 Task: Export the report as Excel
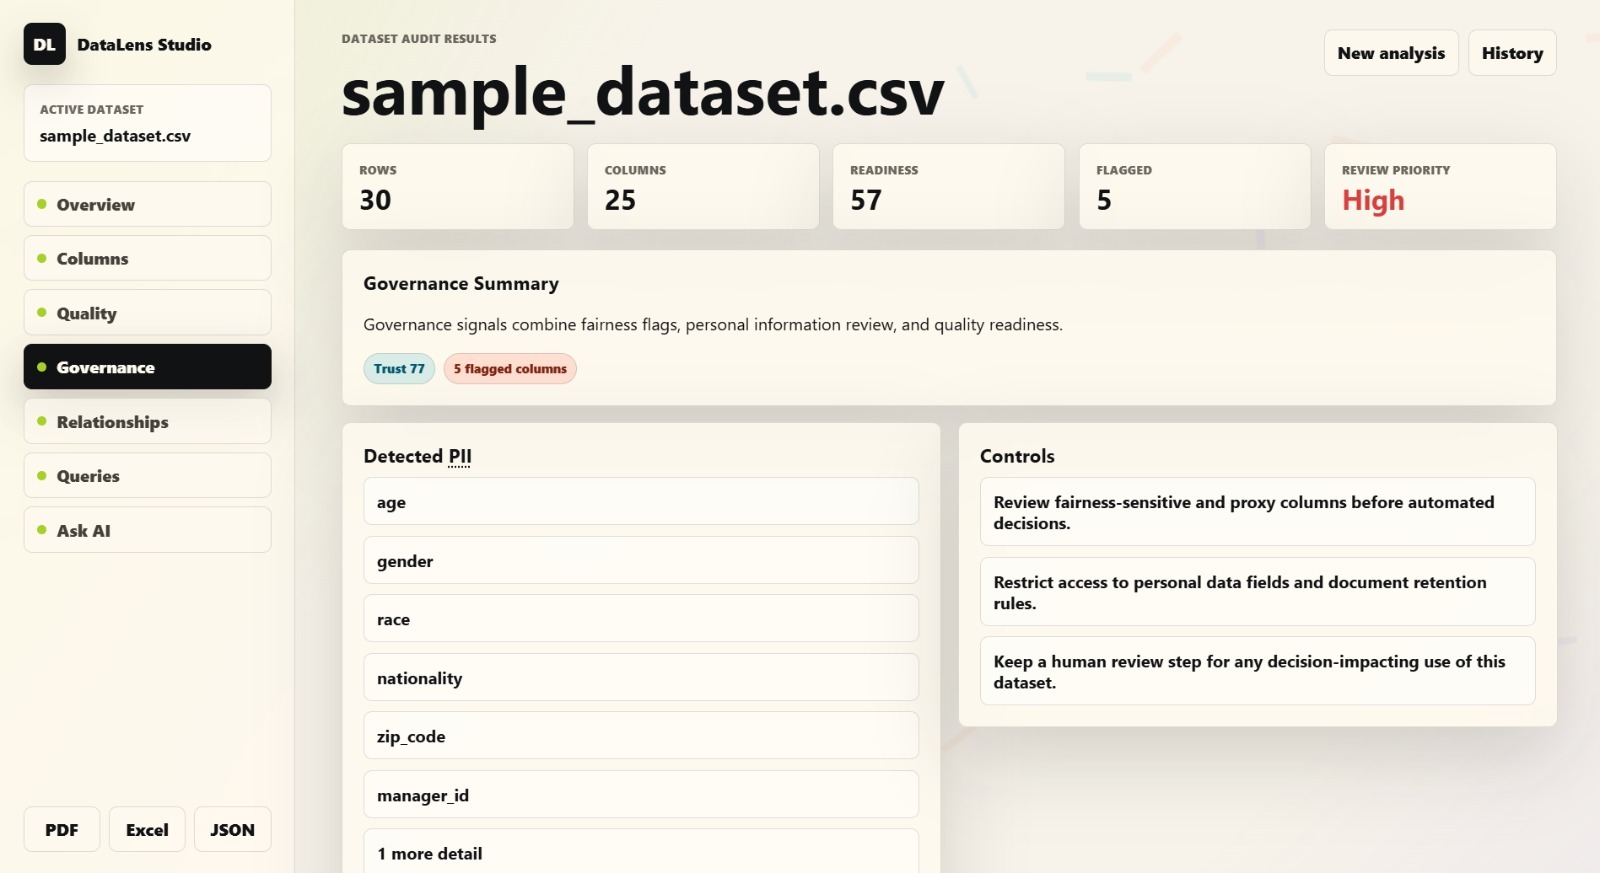[x=147, y=829]
